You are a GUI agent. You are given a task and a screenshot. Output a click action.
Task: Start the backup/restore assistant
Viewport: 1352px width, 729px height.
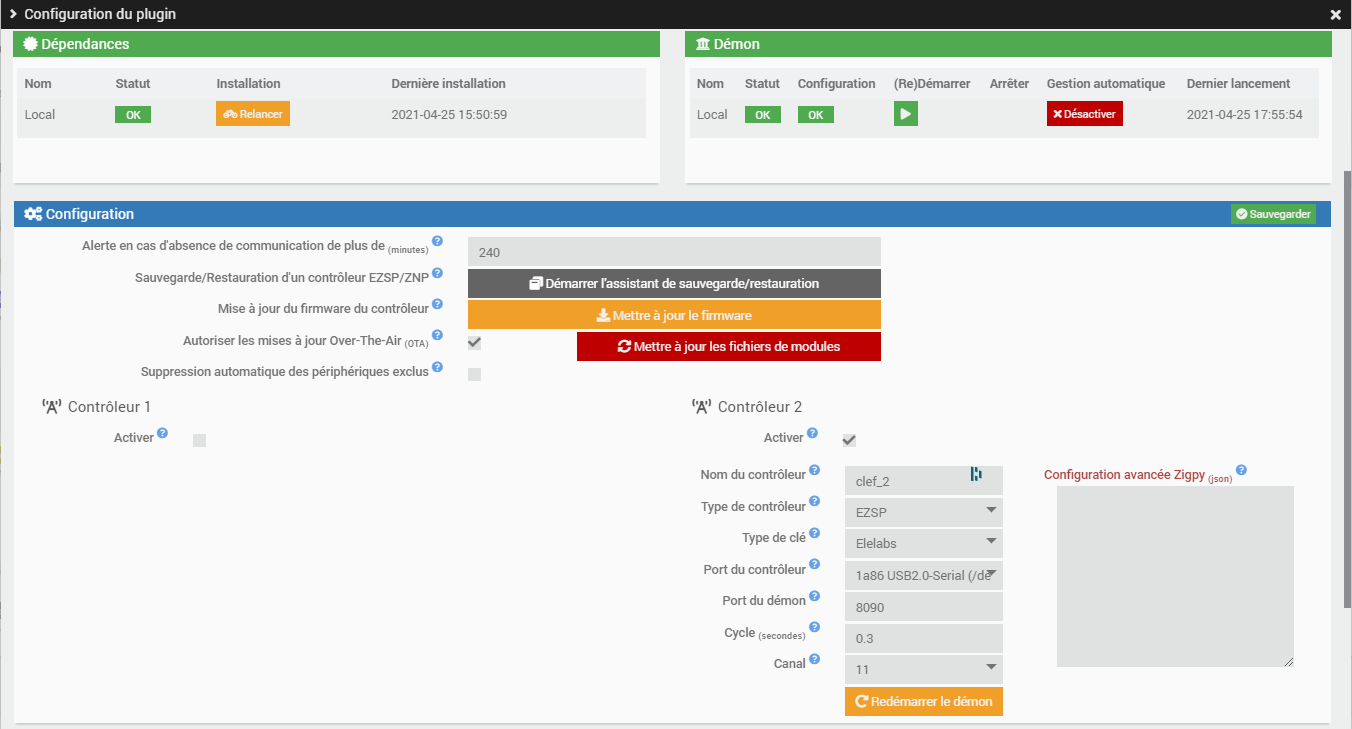point(674,284)
